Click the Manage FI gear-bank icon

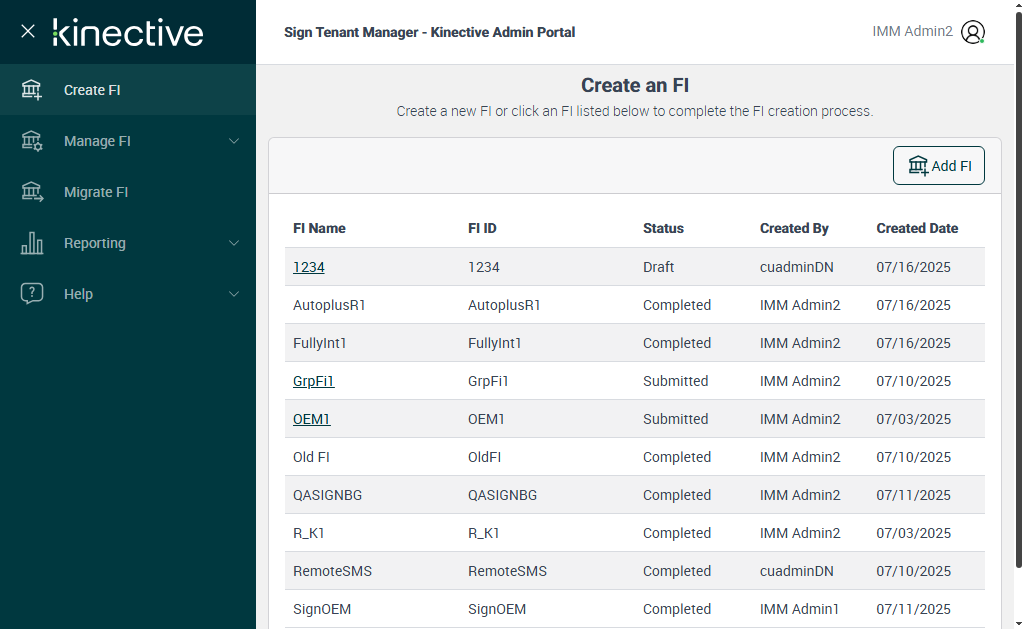point(32,141)
